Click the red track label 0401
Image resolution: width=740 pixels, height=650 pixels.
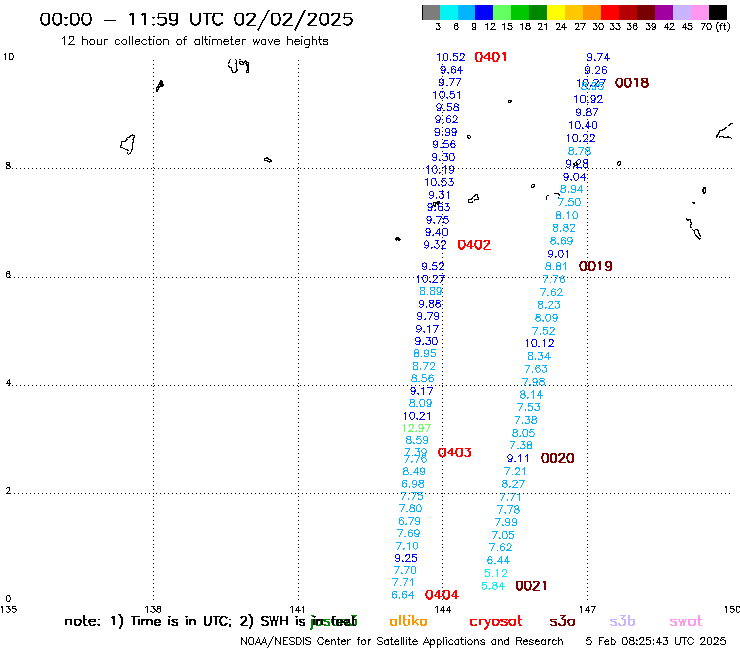tap(491, 57)
